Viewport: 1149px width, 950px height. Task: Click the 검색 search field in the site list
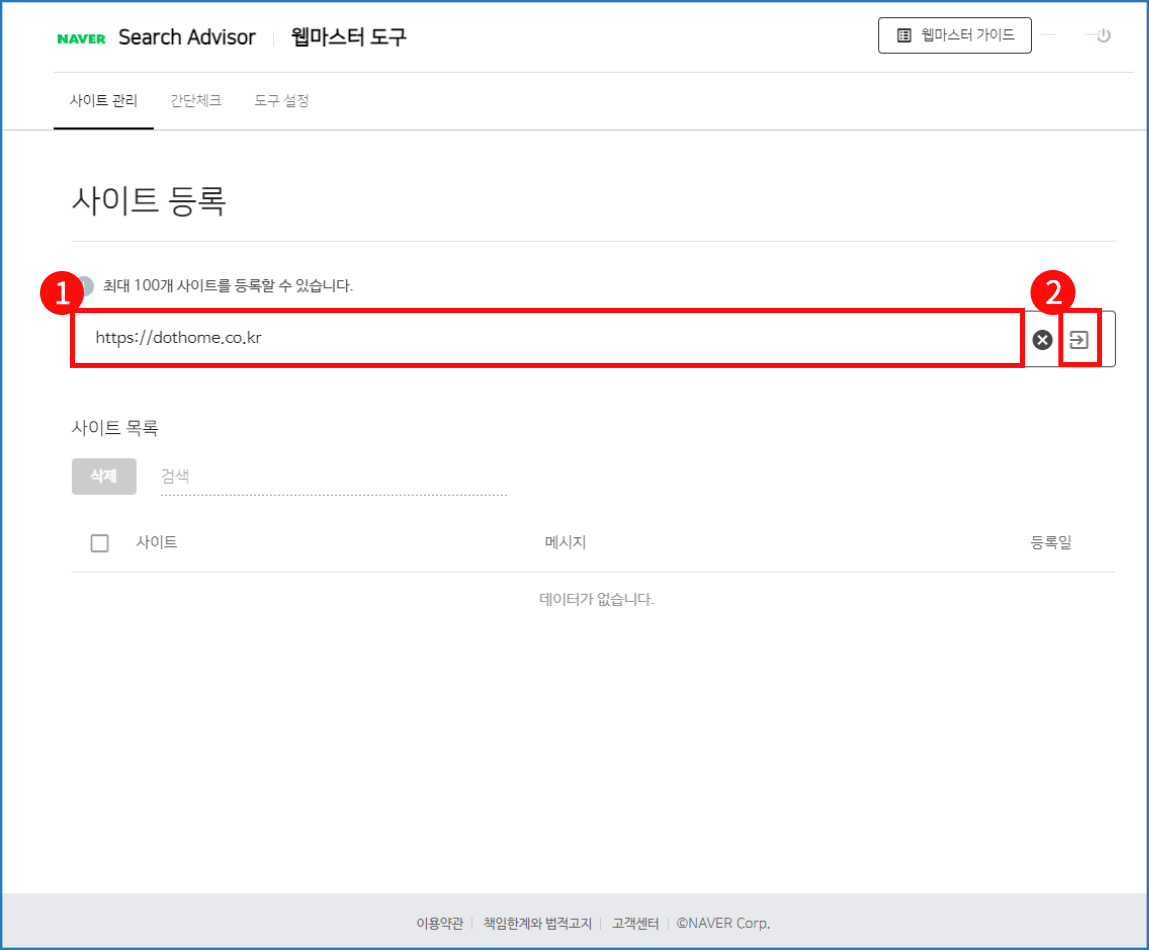tap(300, 476)
